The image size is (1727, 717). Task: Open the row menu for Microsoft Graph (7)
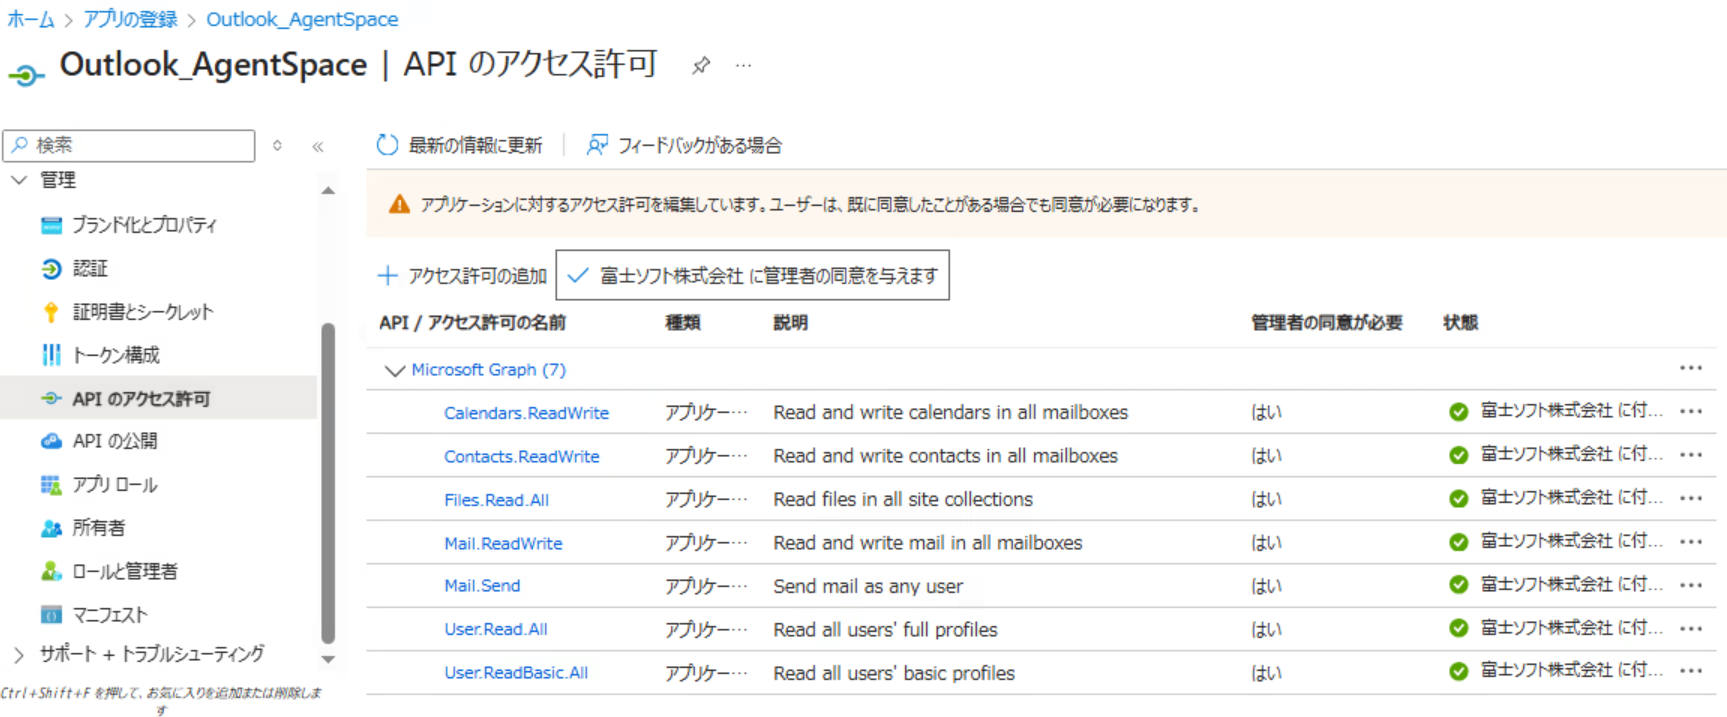click(x=1691, y=368)
